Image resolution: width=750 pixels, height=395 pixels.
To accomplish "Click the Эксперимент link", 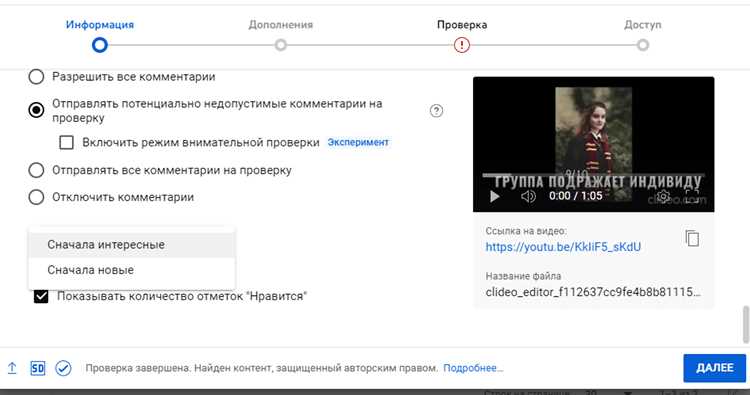I will (x=358, y=143).
